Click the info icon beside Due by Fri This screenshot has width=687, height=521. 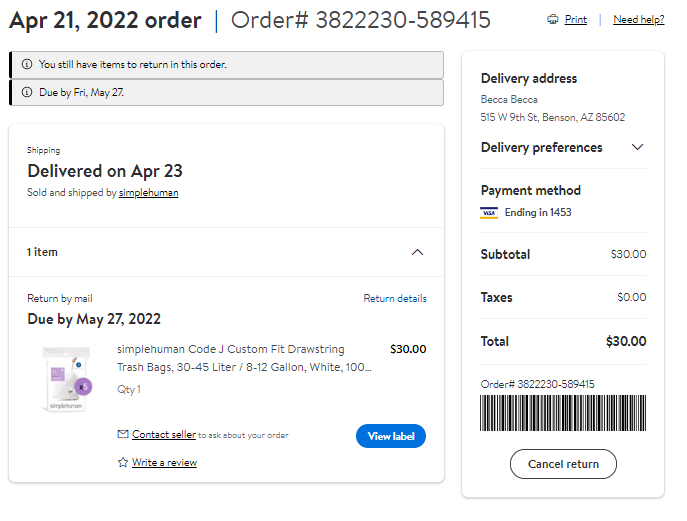(x=27, y=92)
